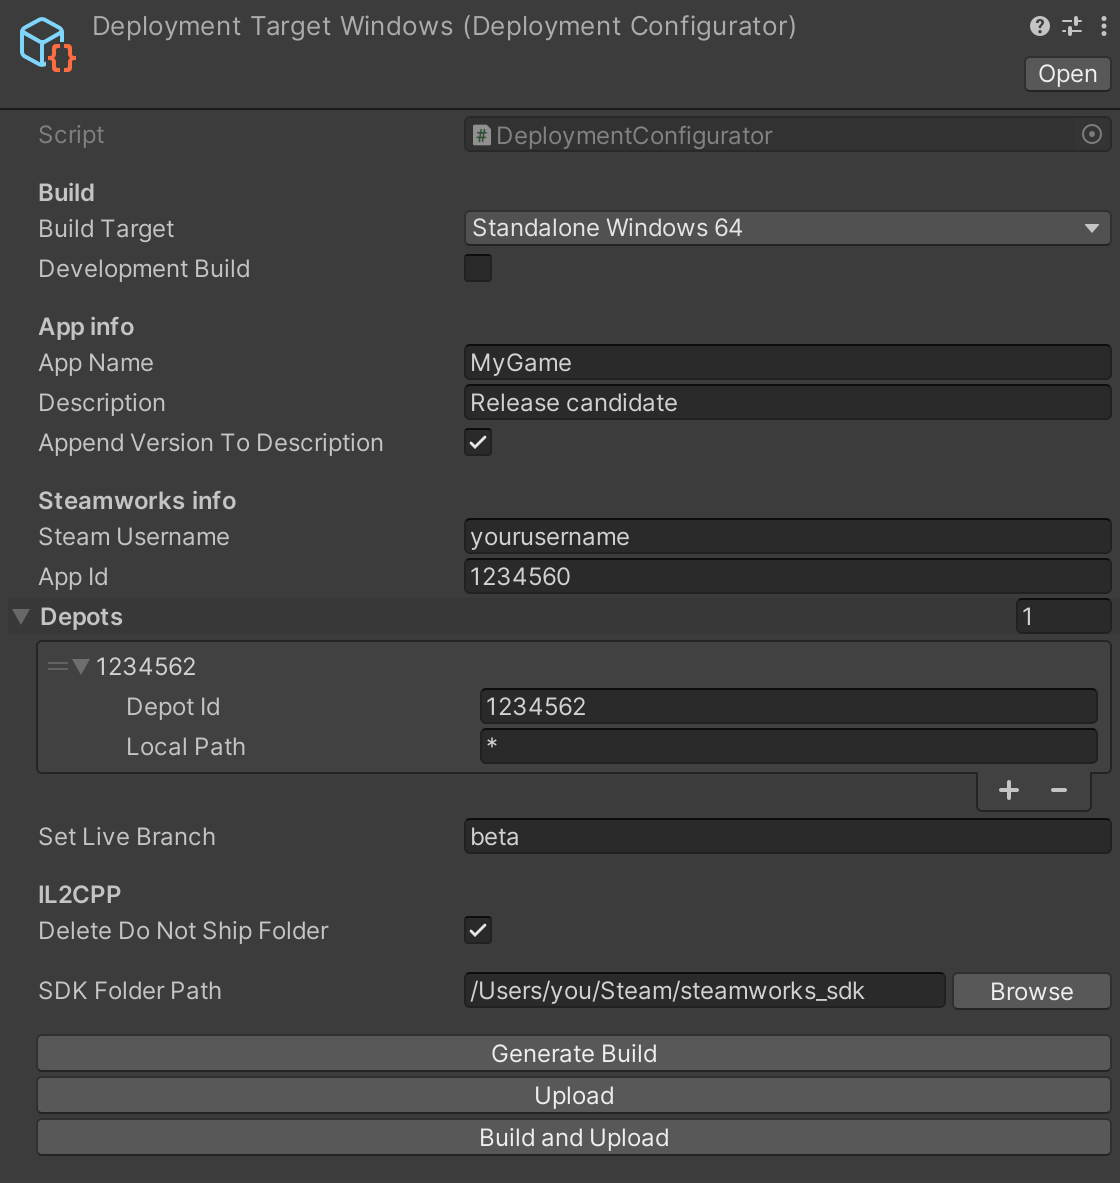Click the Depot Id label
Image resolution: width=1120 pixels, height=1183 pixels.
click(173, 707)
